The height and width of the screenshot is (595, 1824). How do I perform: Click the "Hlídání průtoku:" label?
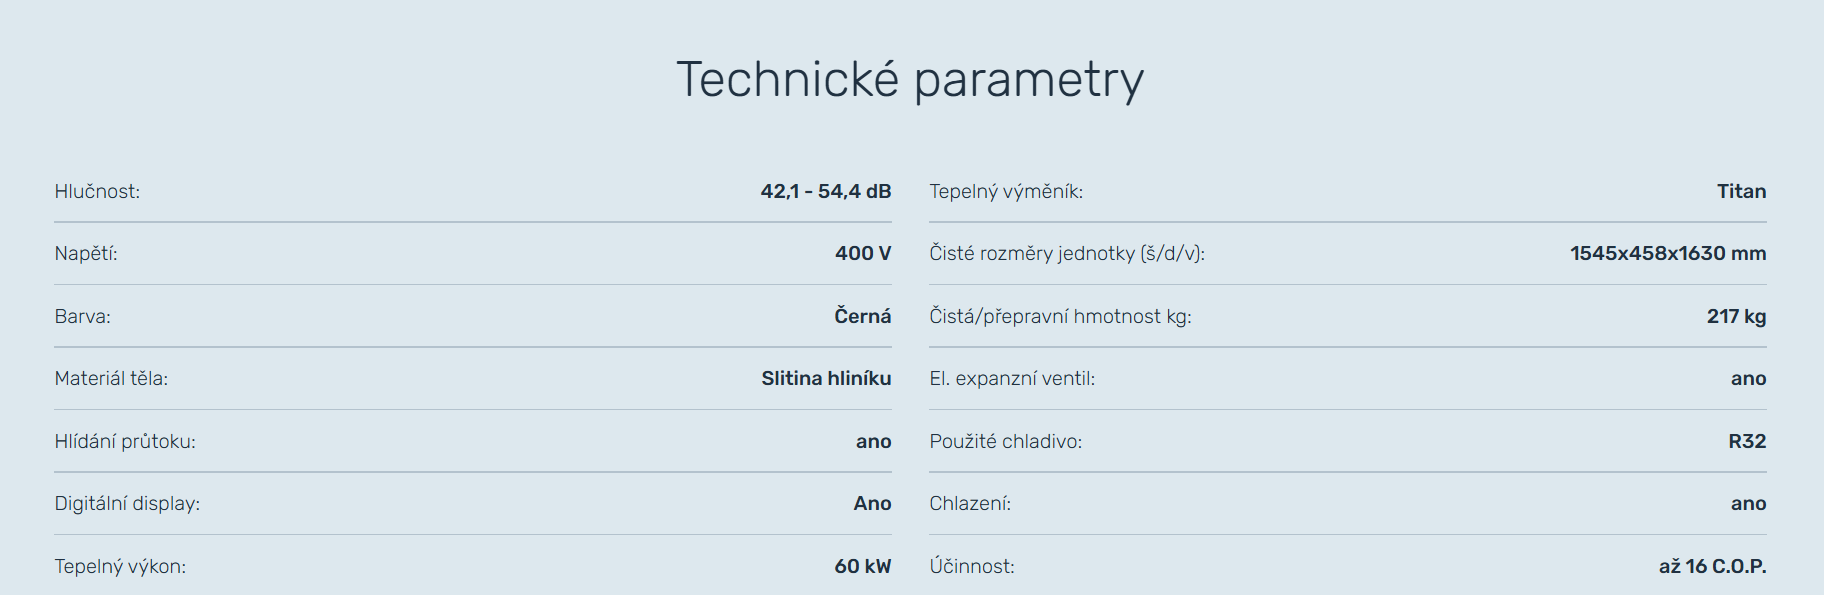[x=125, y=441]
